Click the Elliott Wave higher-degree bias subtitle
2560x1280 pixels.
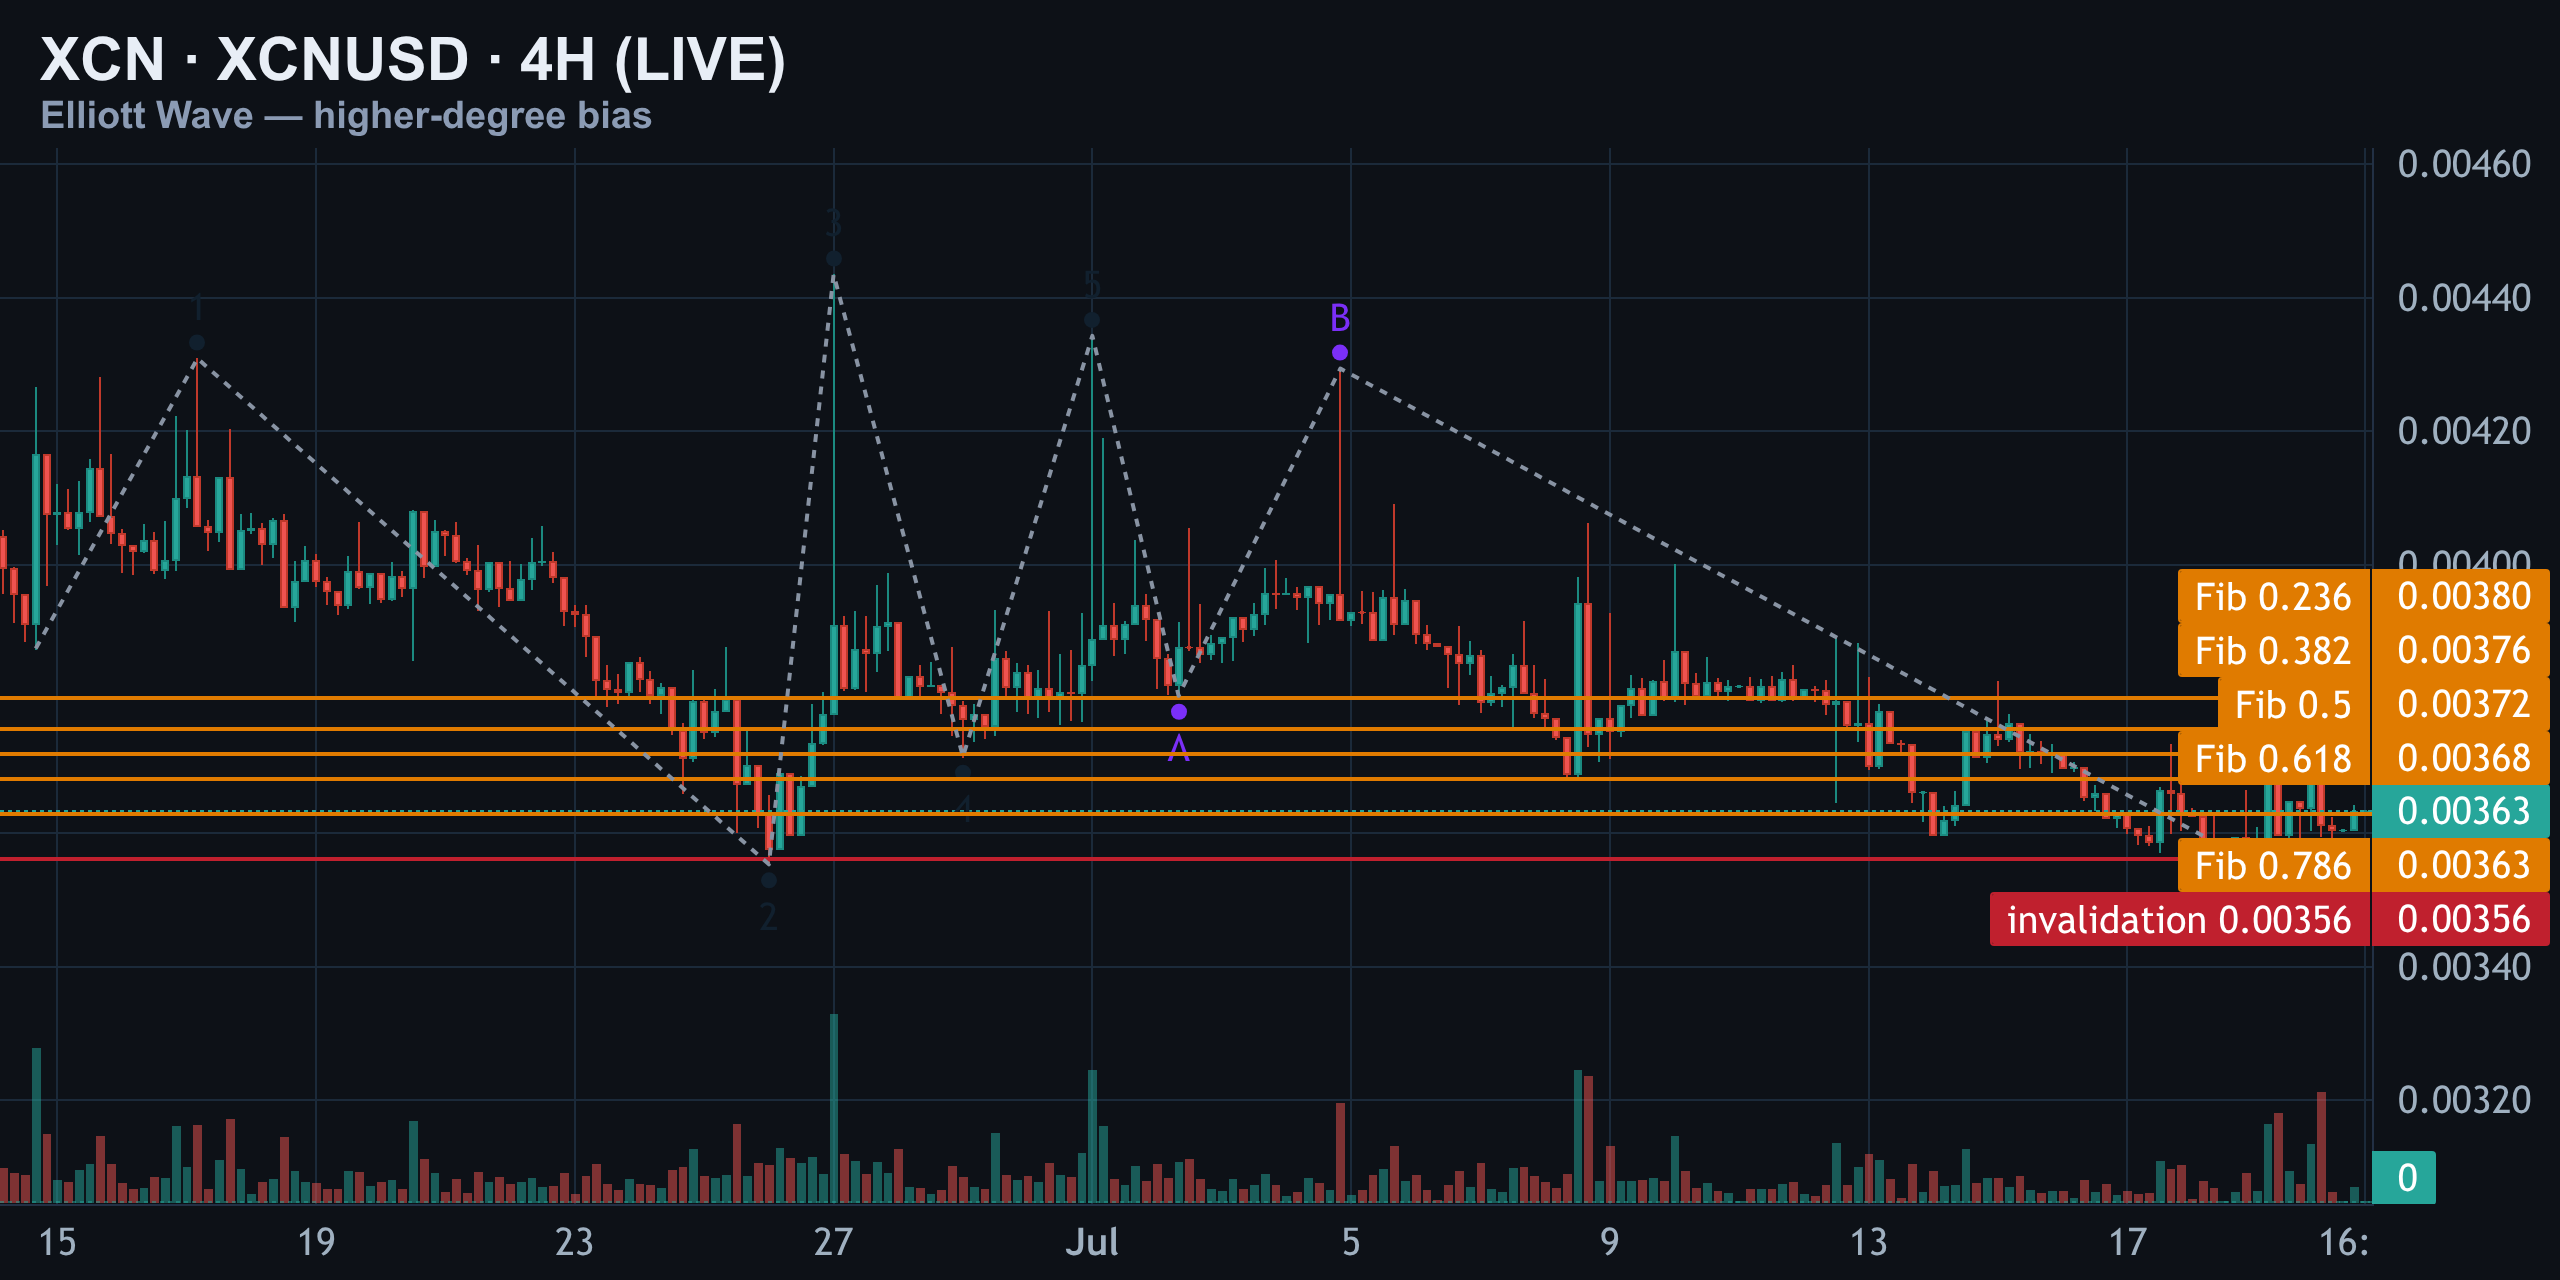346,116
